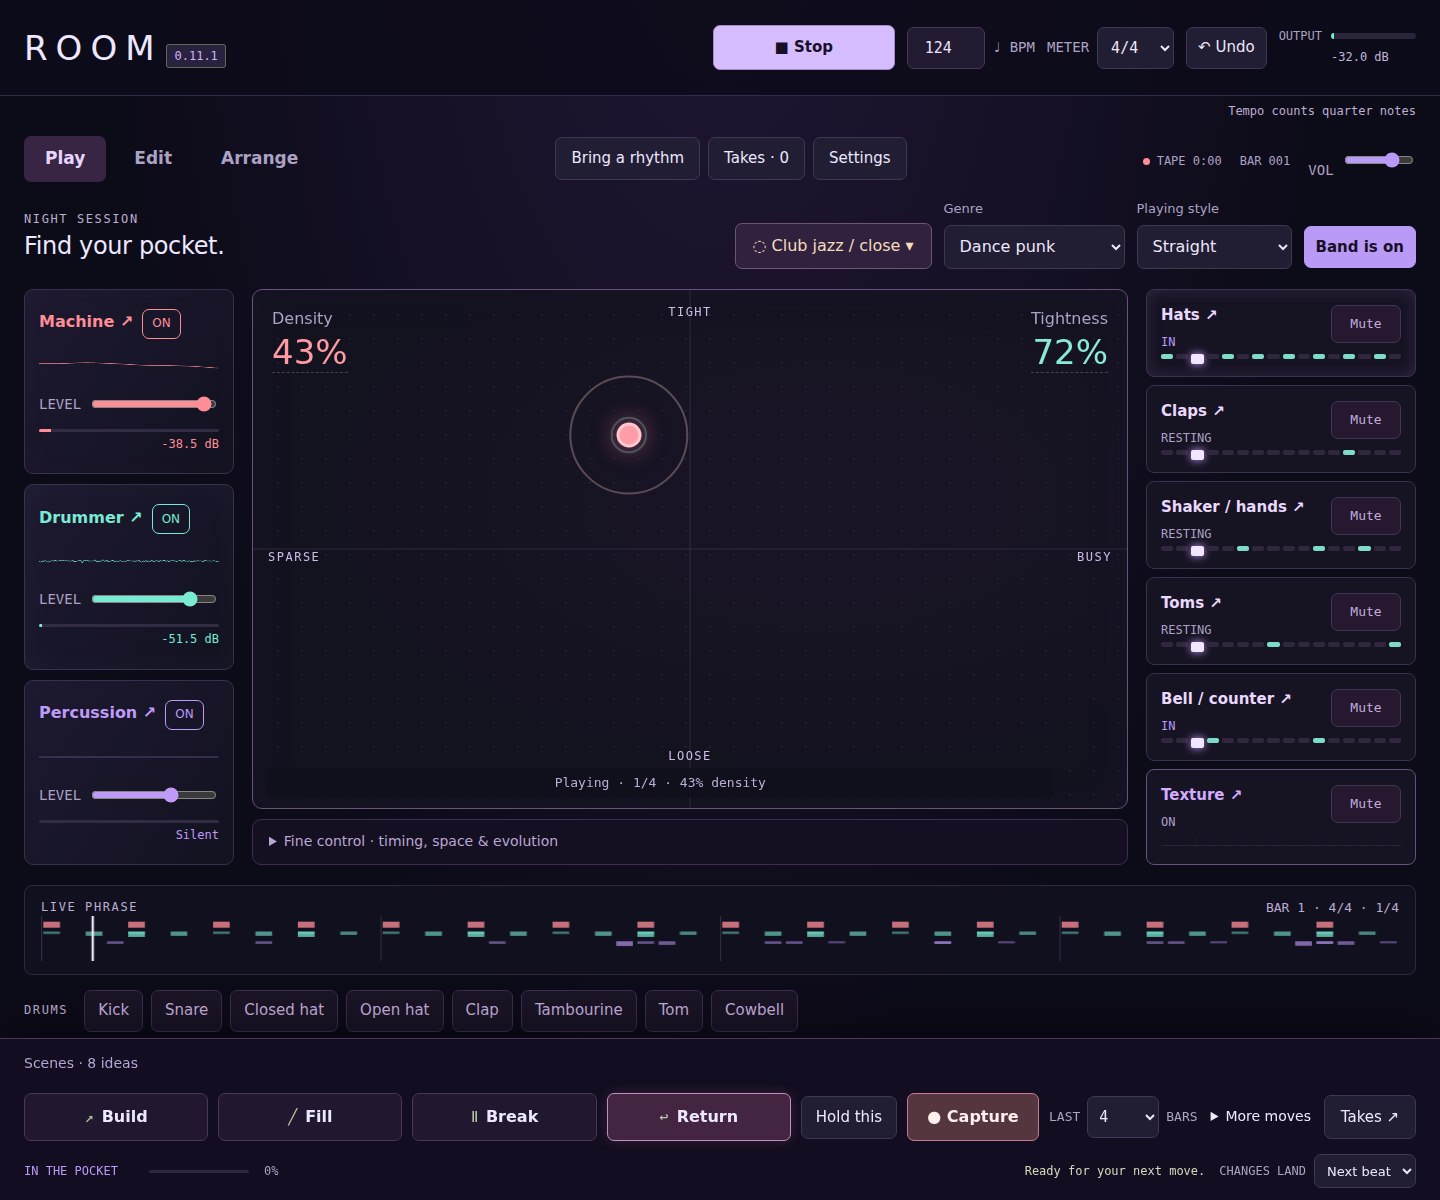The image size is (1440, 1200).
Task: Toggle the Band is on button
Action: [1359, 247]
